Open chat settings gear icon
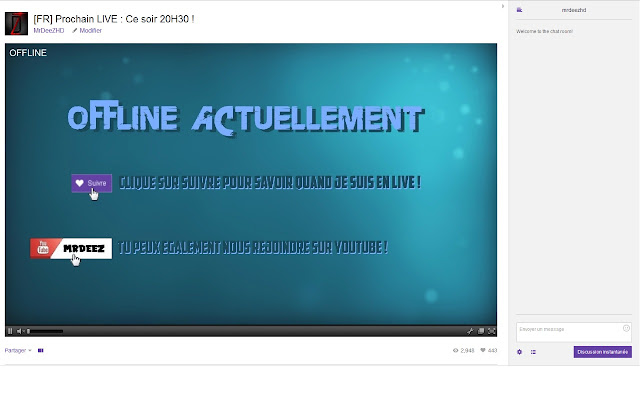 click(519, 352)
